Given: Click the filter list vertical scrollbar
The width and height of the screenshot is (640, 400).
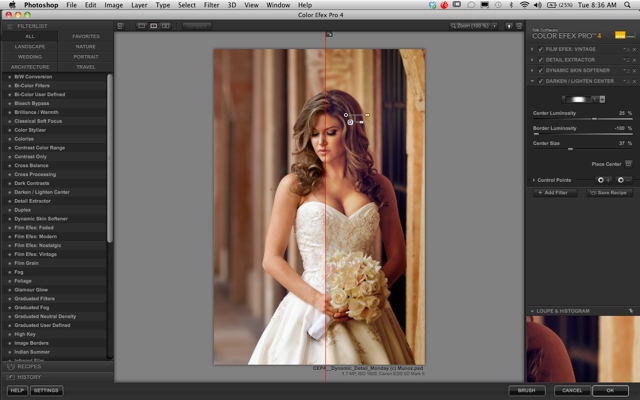Looking at the screenshot, I should click(x=109, y=158).
